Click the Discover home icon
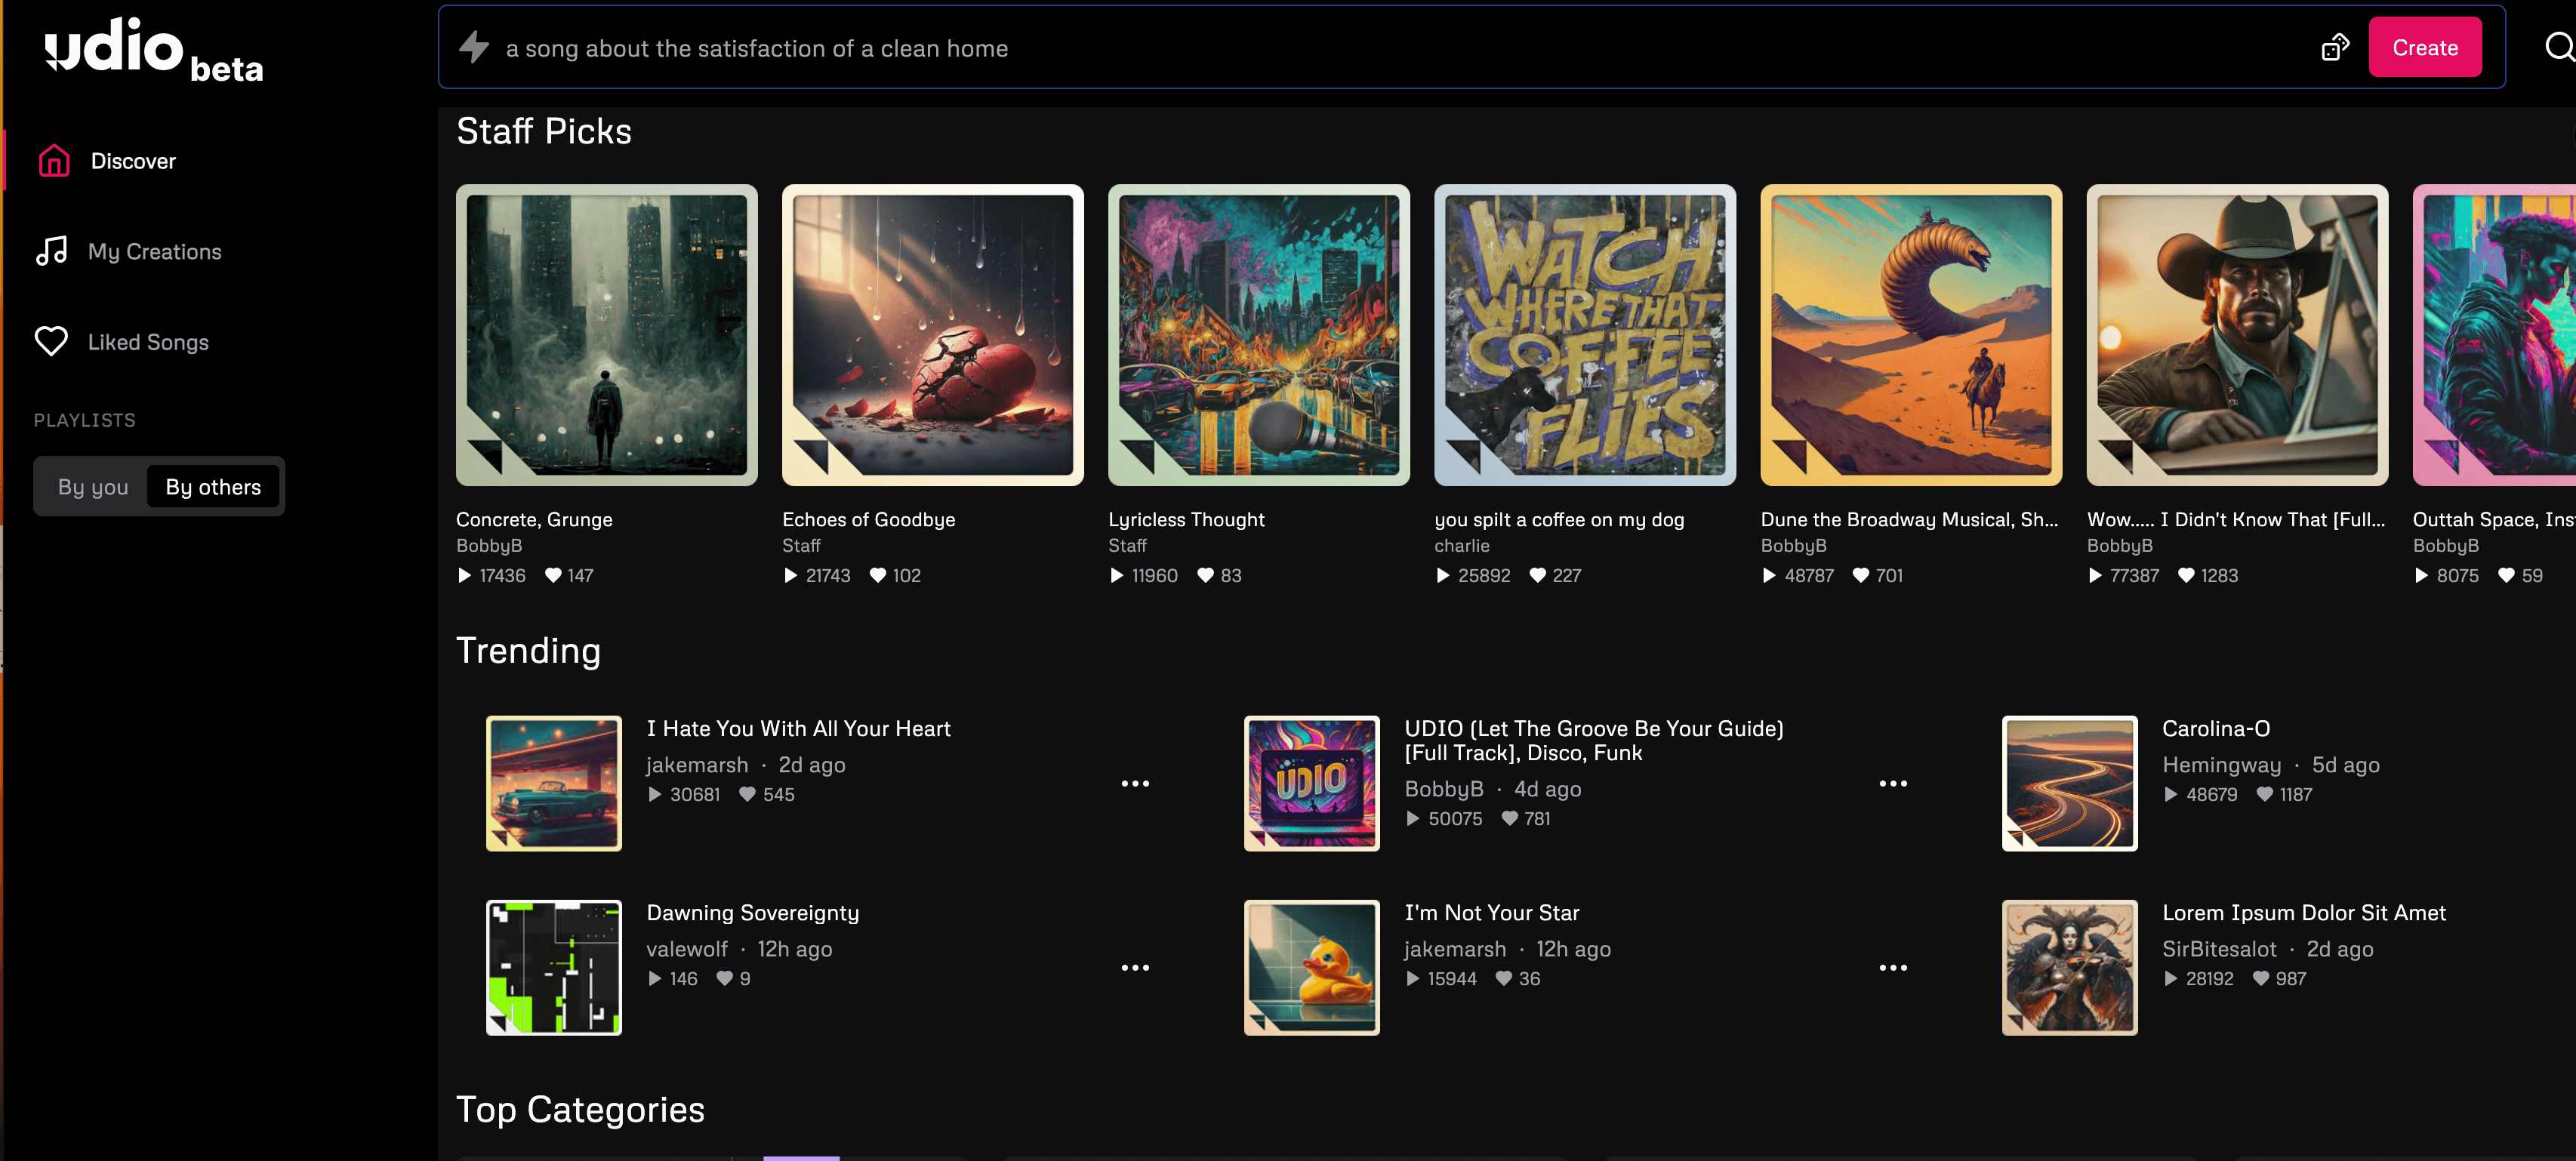The image size is (2576, 1161). 54,161
